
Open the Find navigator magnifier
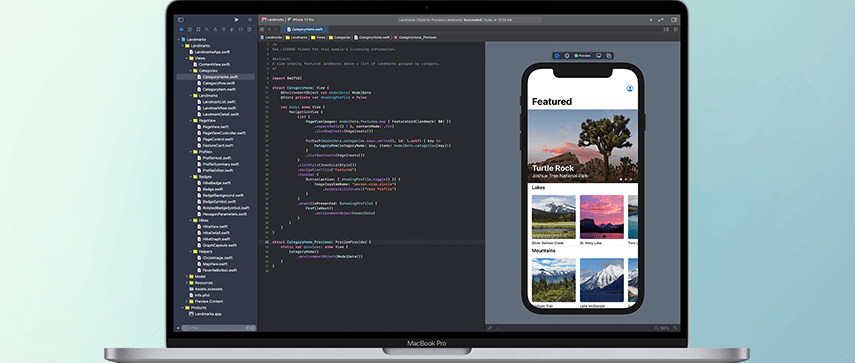point(207,29)
